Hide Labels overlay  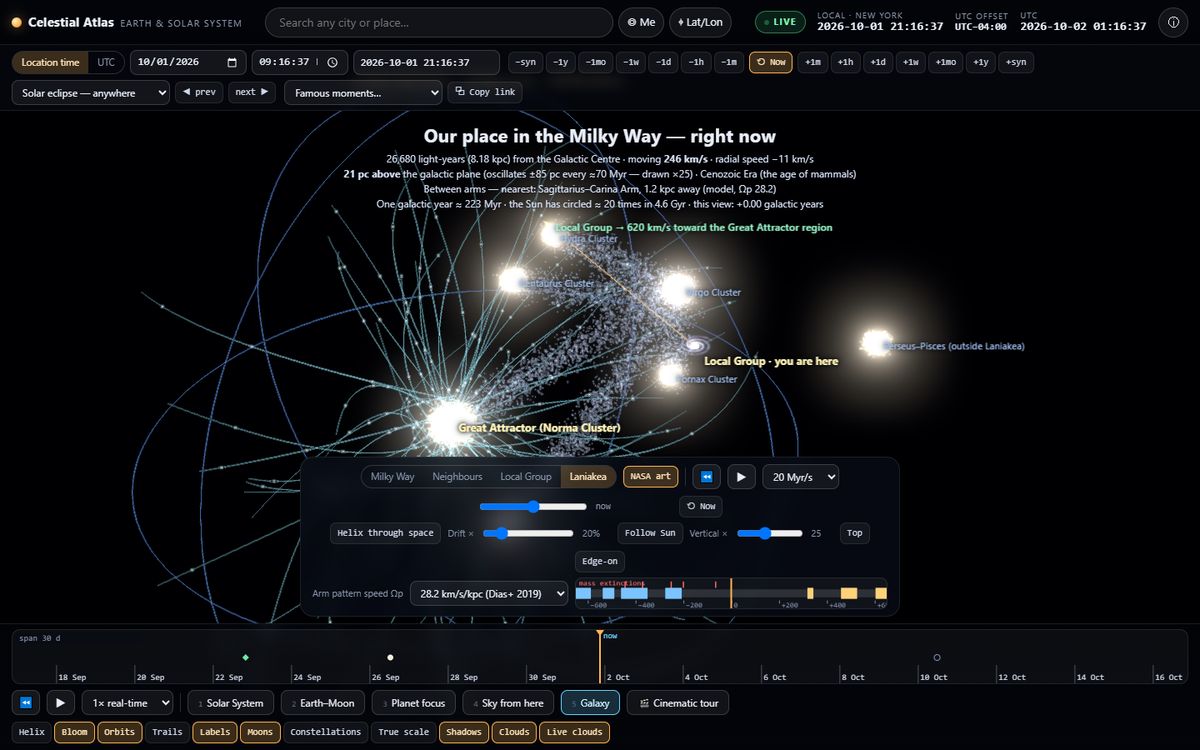click(215, 732)
